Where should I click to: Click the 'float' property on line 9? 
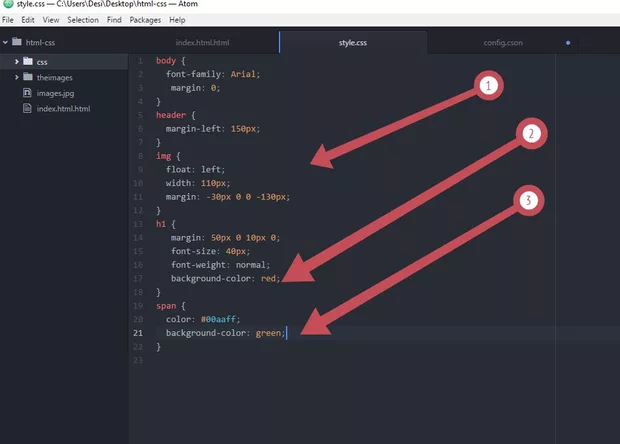pyautogui.click(x=178, y=169)
